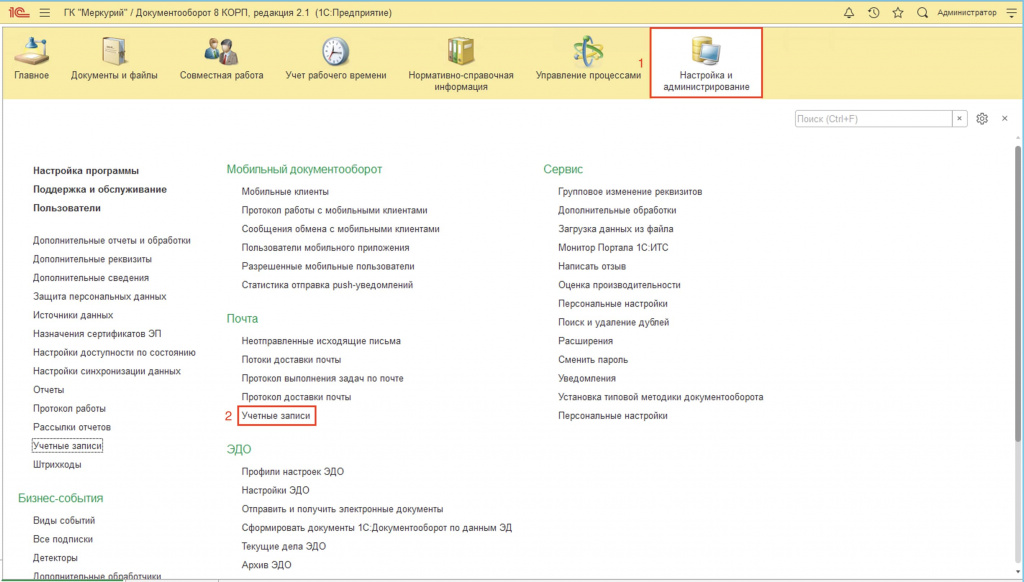Open Оценка производительности
This screenshot has width=1024, height=582.
[x=619, y=285]
